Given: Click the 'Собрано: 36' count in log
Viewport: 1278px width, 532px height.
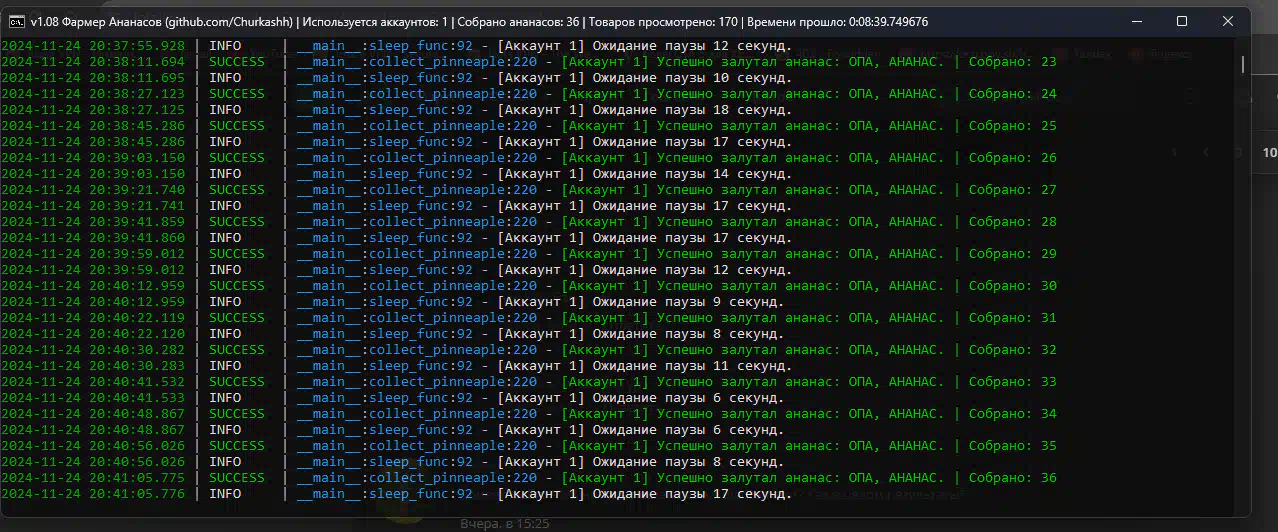Looking at the screenshot, I should coord(1012,478).
